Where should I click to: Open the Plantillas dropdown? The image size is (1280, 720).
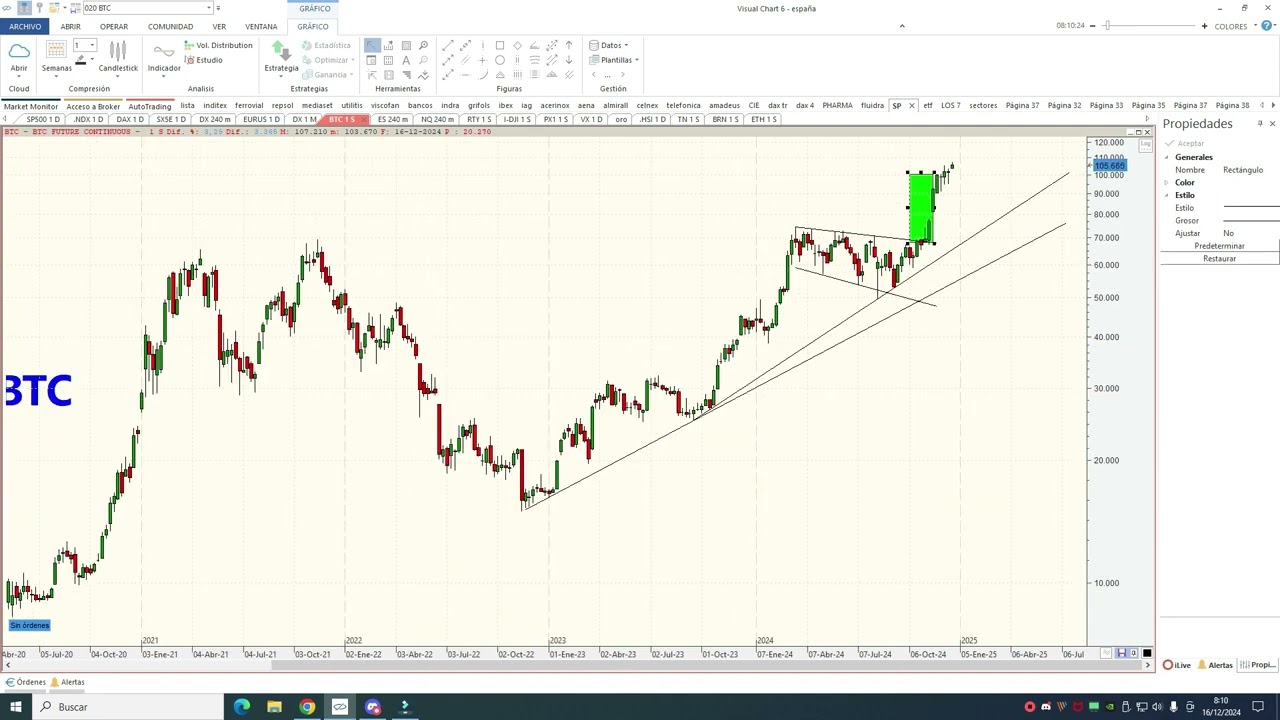614,60
